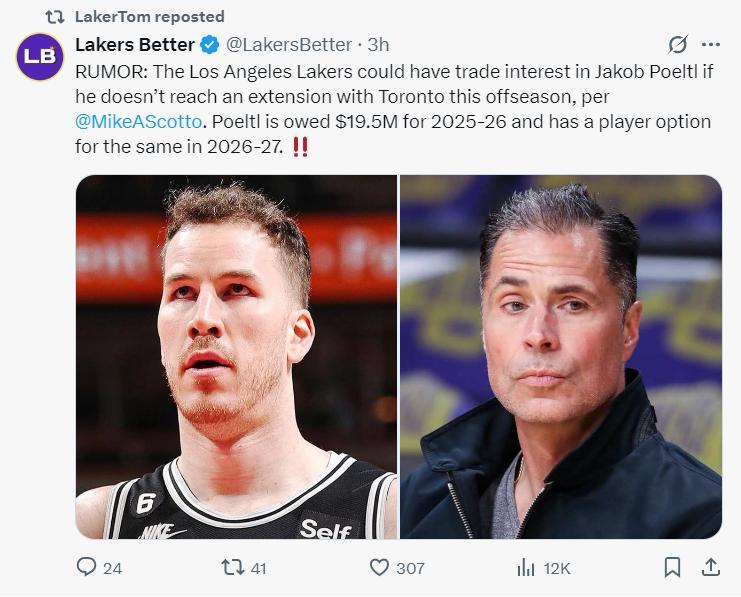View post analytics bar-chart icon
The height and width of the screenshot is (597, 741).
tap(526, 567)
